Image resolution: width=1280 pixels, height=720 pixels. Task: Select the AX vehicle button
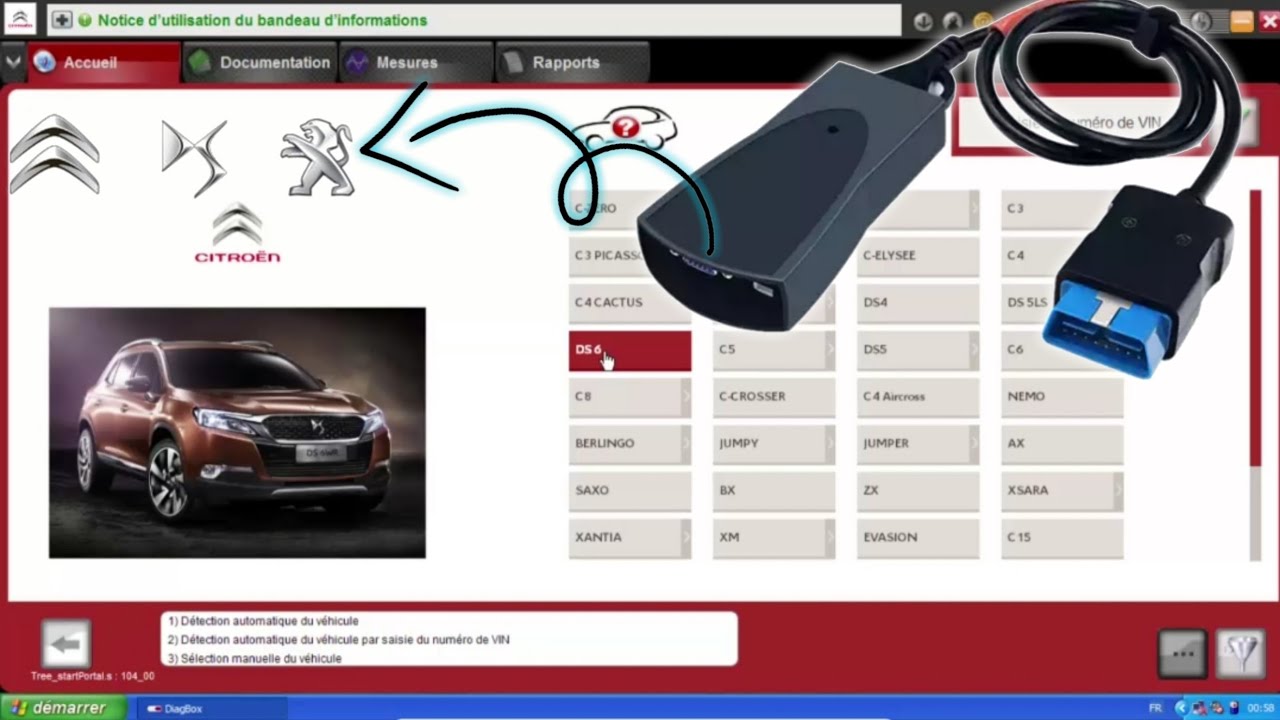(x=1062, y=444)
